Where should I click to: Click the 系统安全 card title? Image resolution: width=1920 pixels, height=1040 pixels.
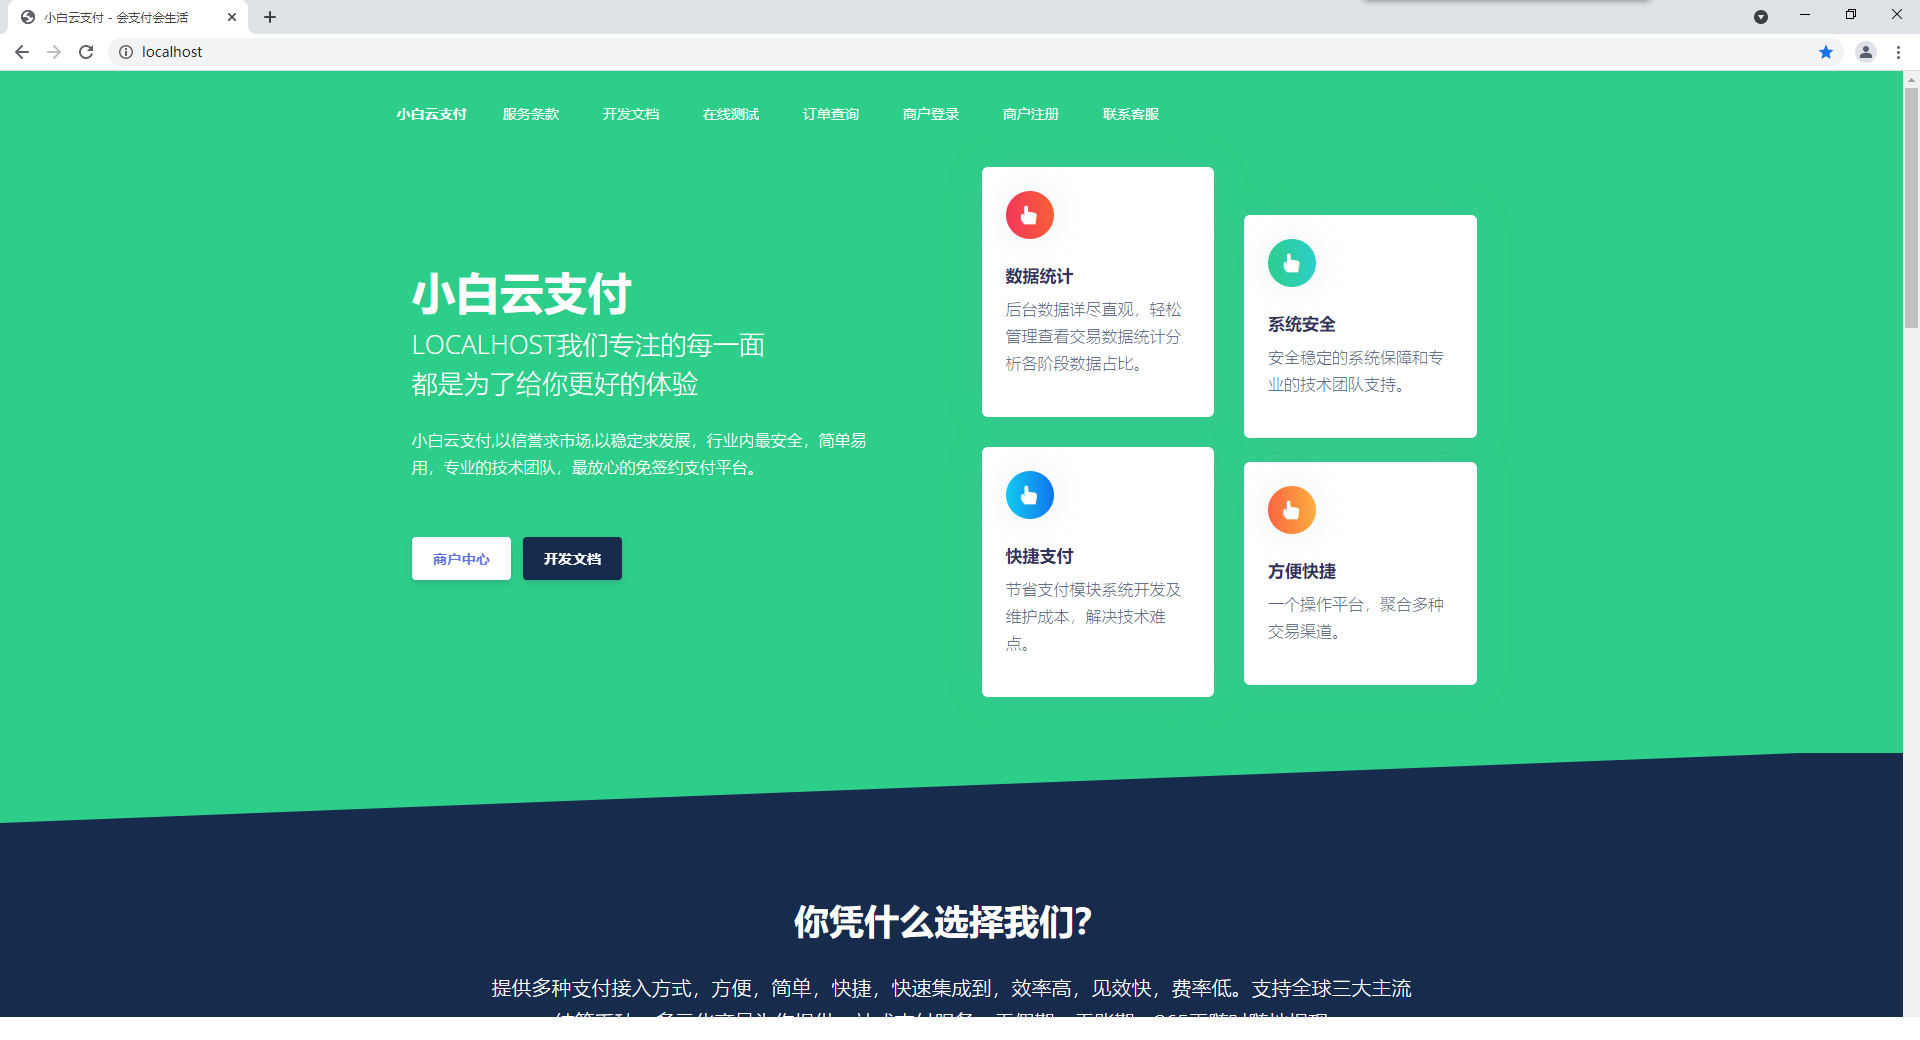tap(1301, 324)
